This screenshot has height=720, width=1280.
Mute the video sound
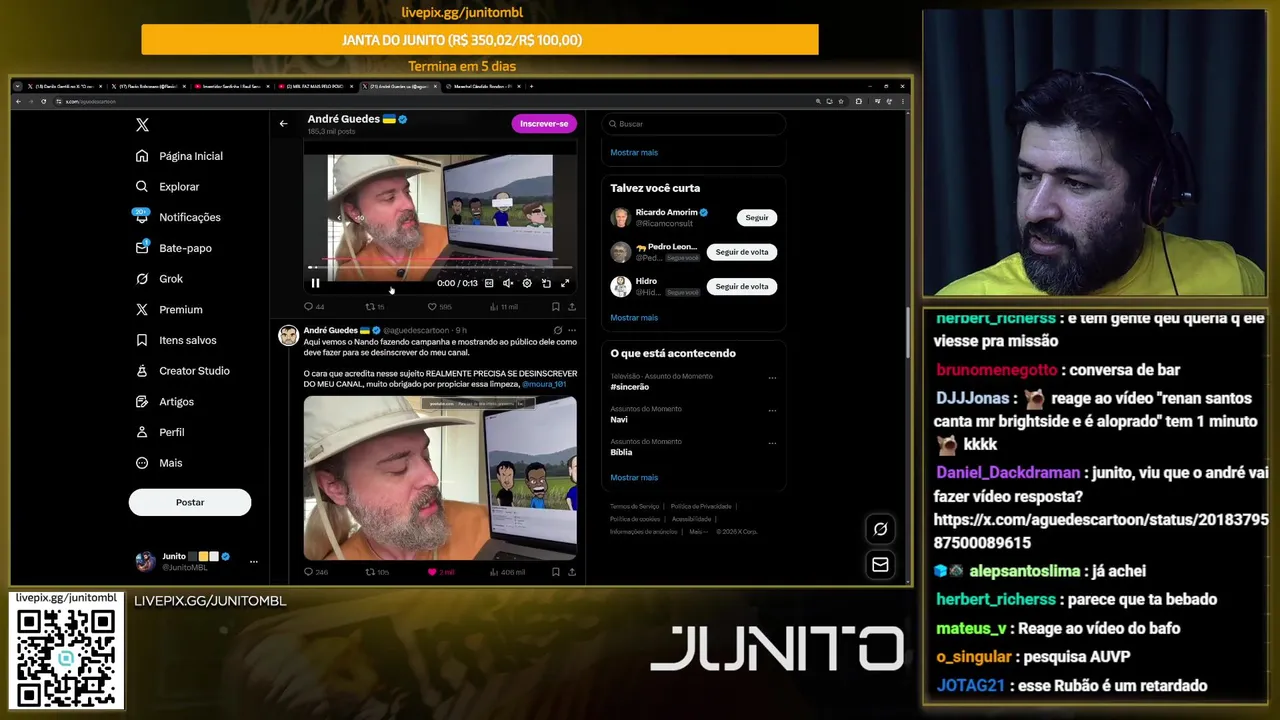[x=508, y=283]
